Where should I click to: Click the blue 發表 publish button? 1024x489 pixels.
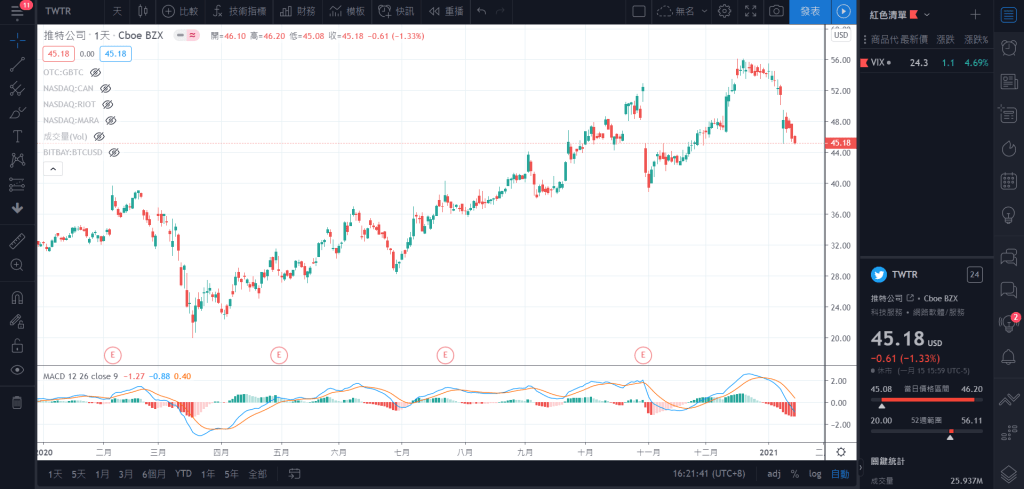pyautogui.click(x=809, y=12)
